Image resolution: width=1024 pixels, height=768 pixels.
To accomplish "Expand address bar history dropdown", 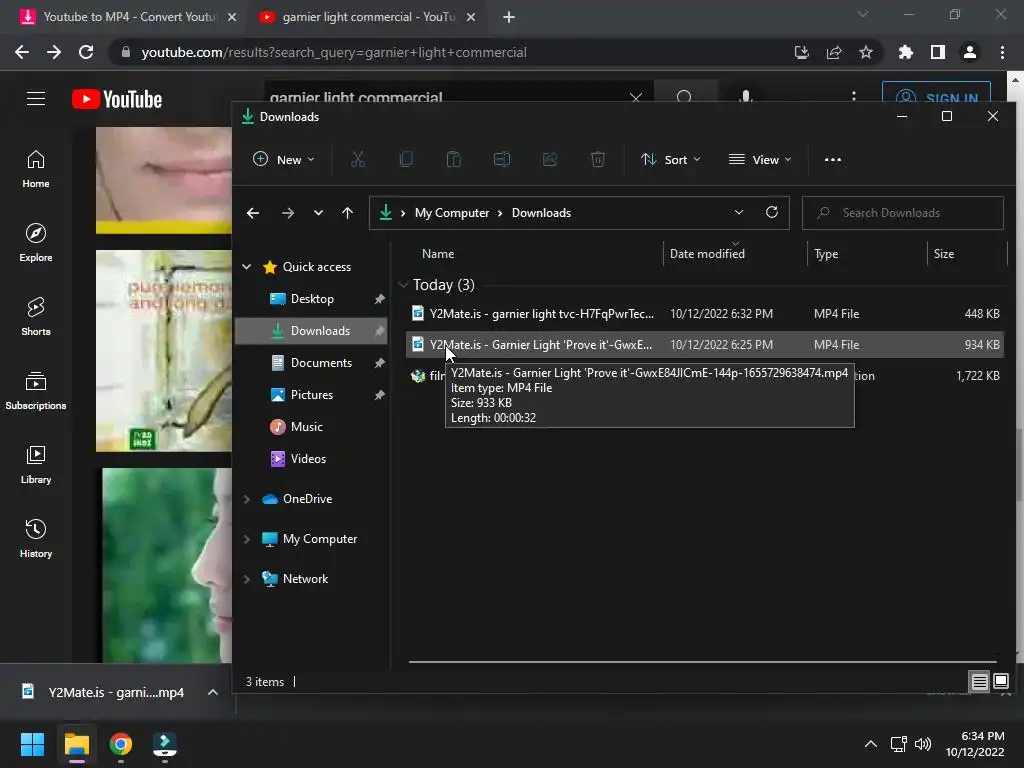I will (739, 212).
